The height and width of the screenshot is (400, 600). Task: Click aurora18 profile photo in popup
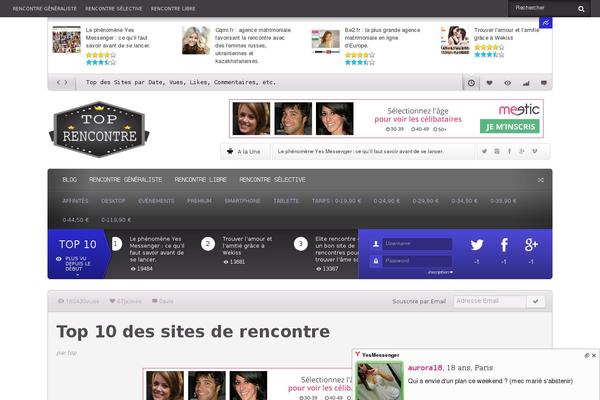[379, 381]
